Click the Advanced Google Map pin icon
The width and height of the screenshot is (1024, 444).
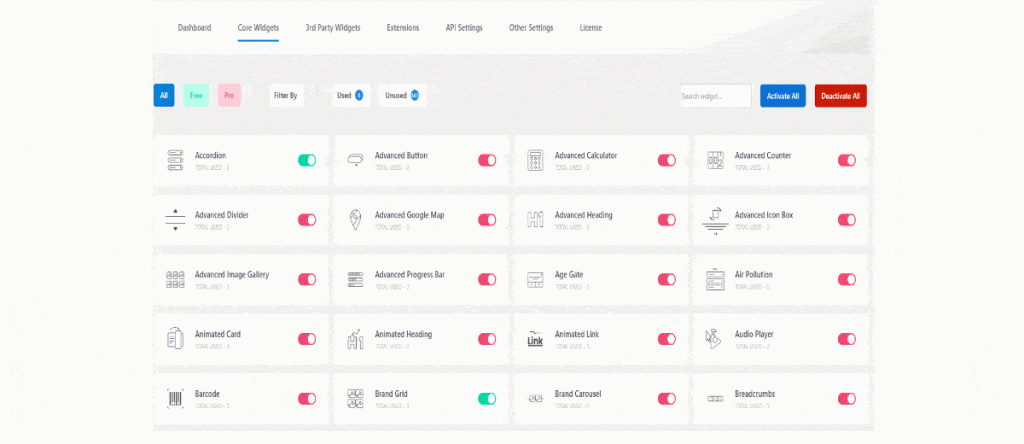click(x=355, y=219)
